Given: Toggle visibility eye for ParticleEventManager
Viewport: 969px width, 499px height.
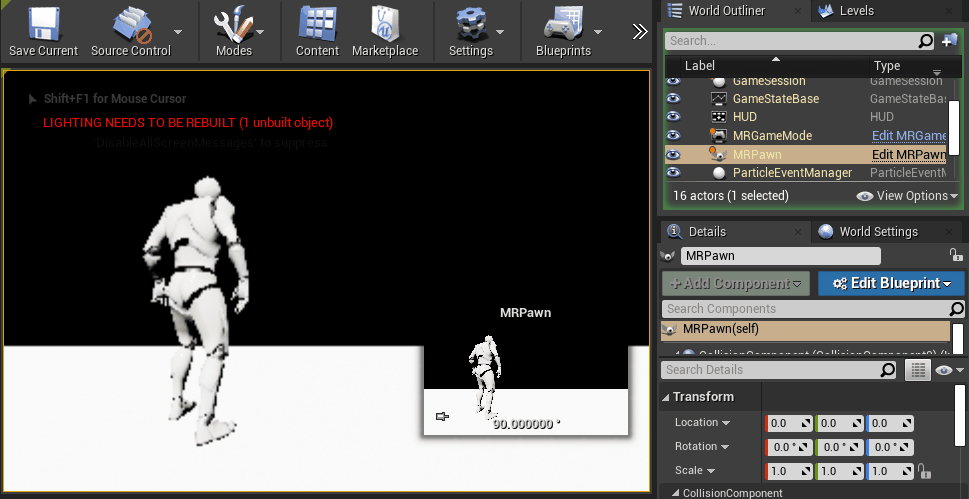Looking at the screenshot, I should point(673,173).
